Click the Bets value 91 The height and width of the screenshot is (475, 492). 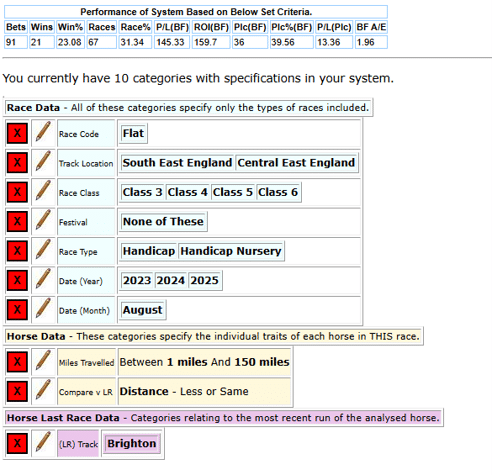pos(16,42)
